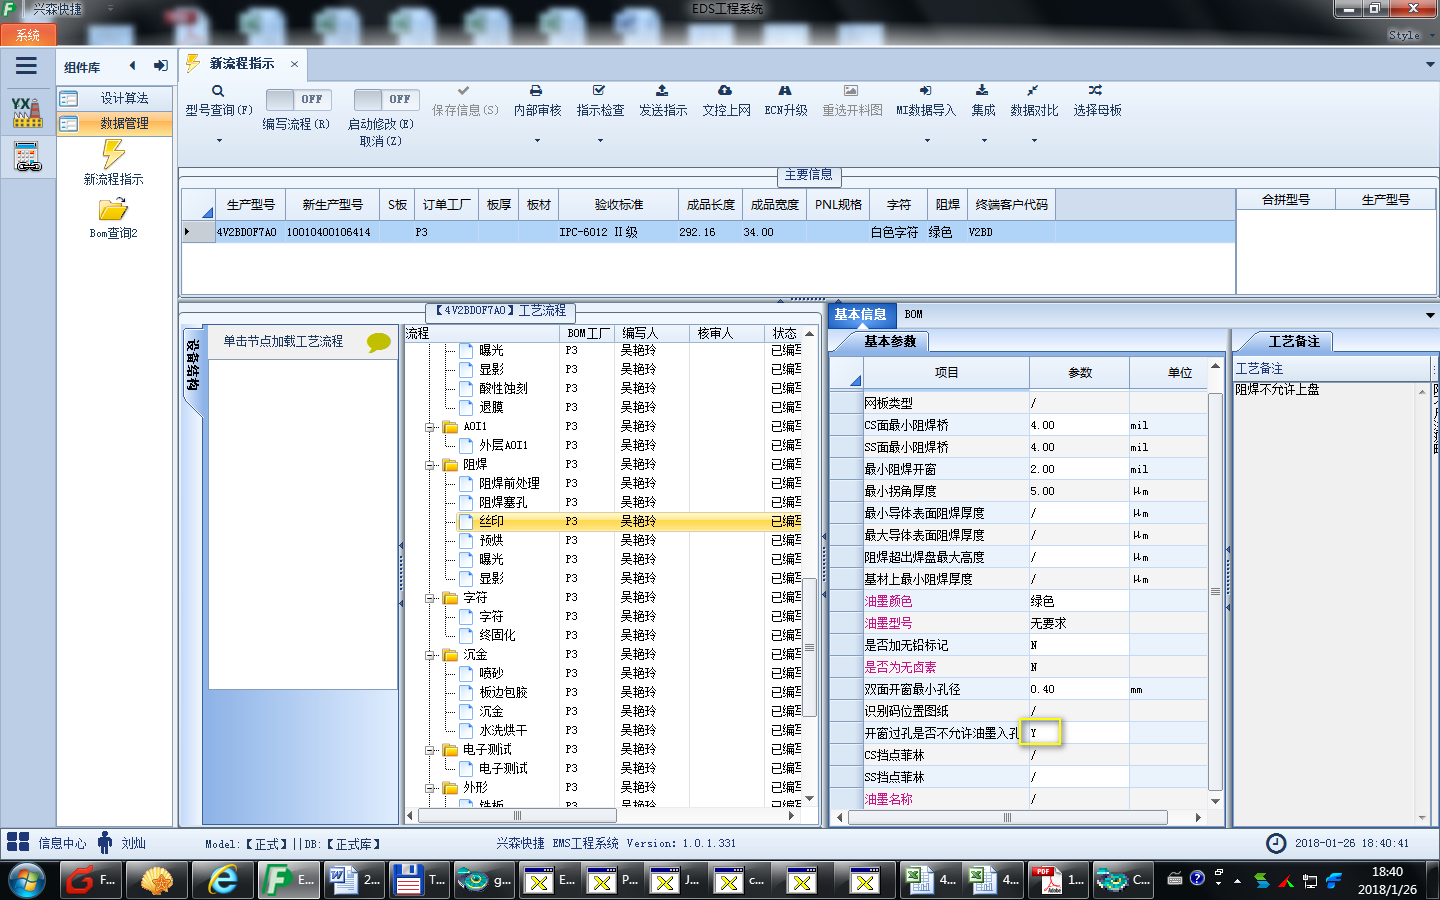The width and height of the screenshot is (1440, 900).
Task: Open the 系统 menu
Action: 27,35
